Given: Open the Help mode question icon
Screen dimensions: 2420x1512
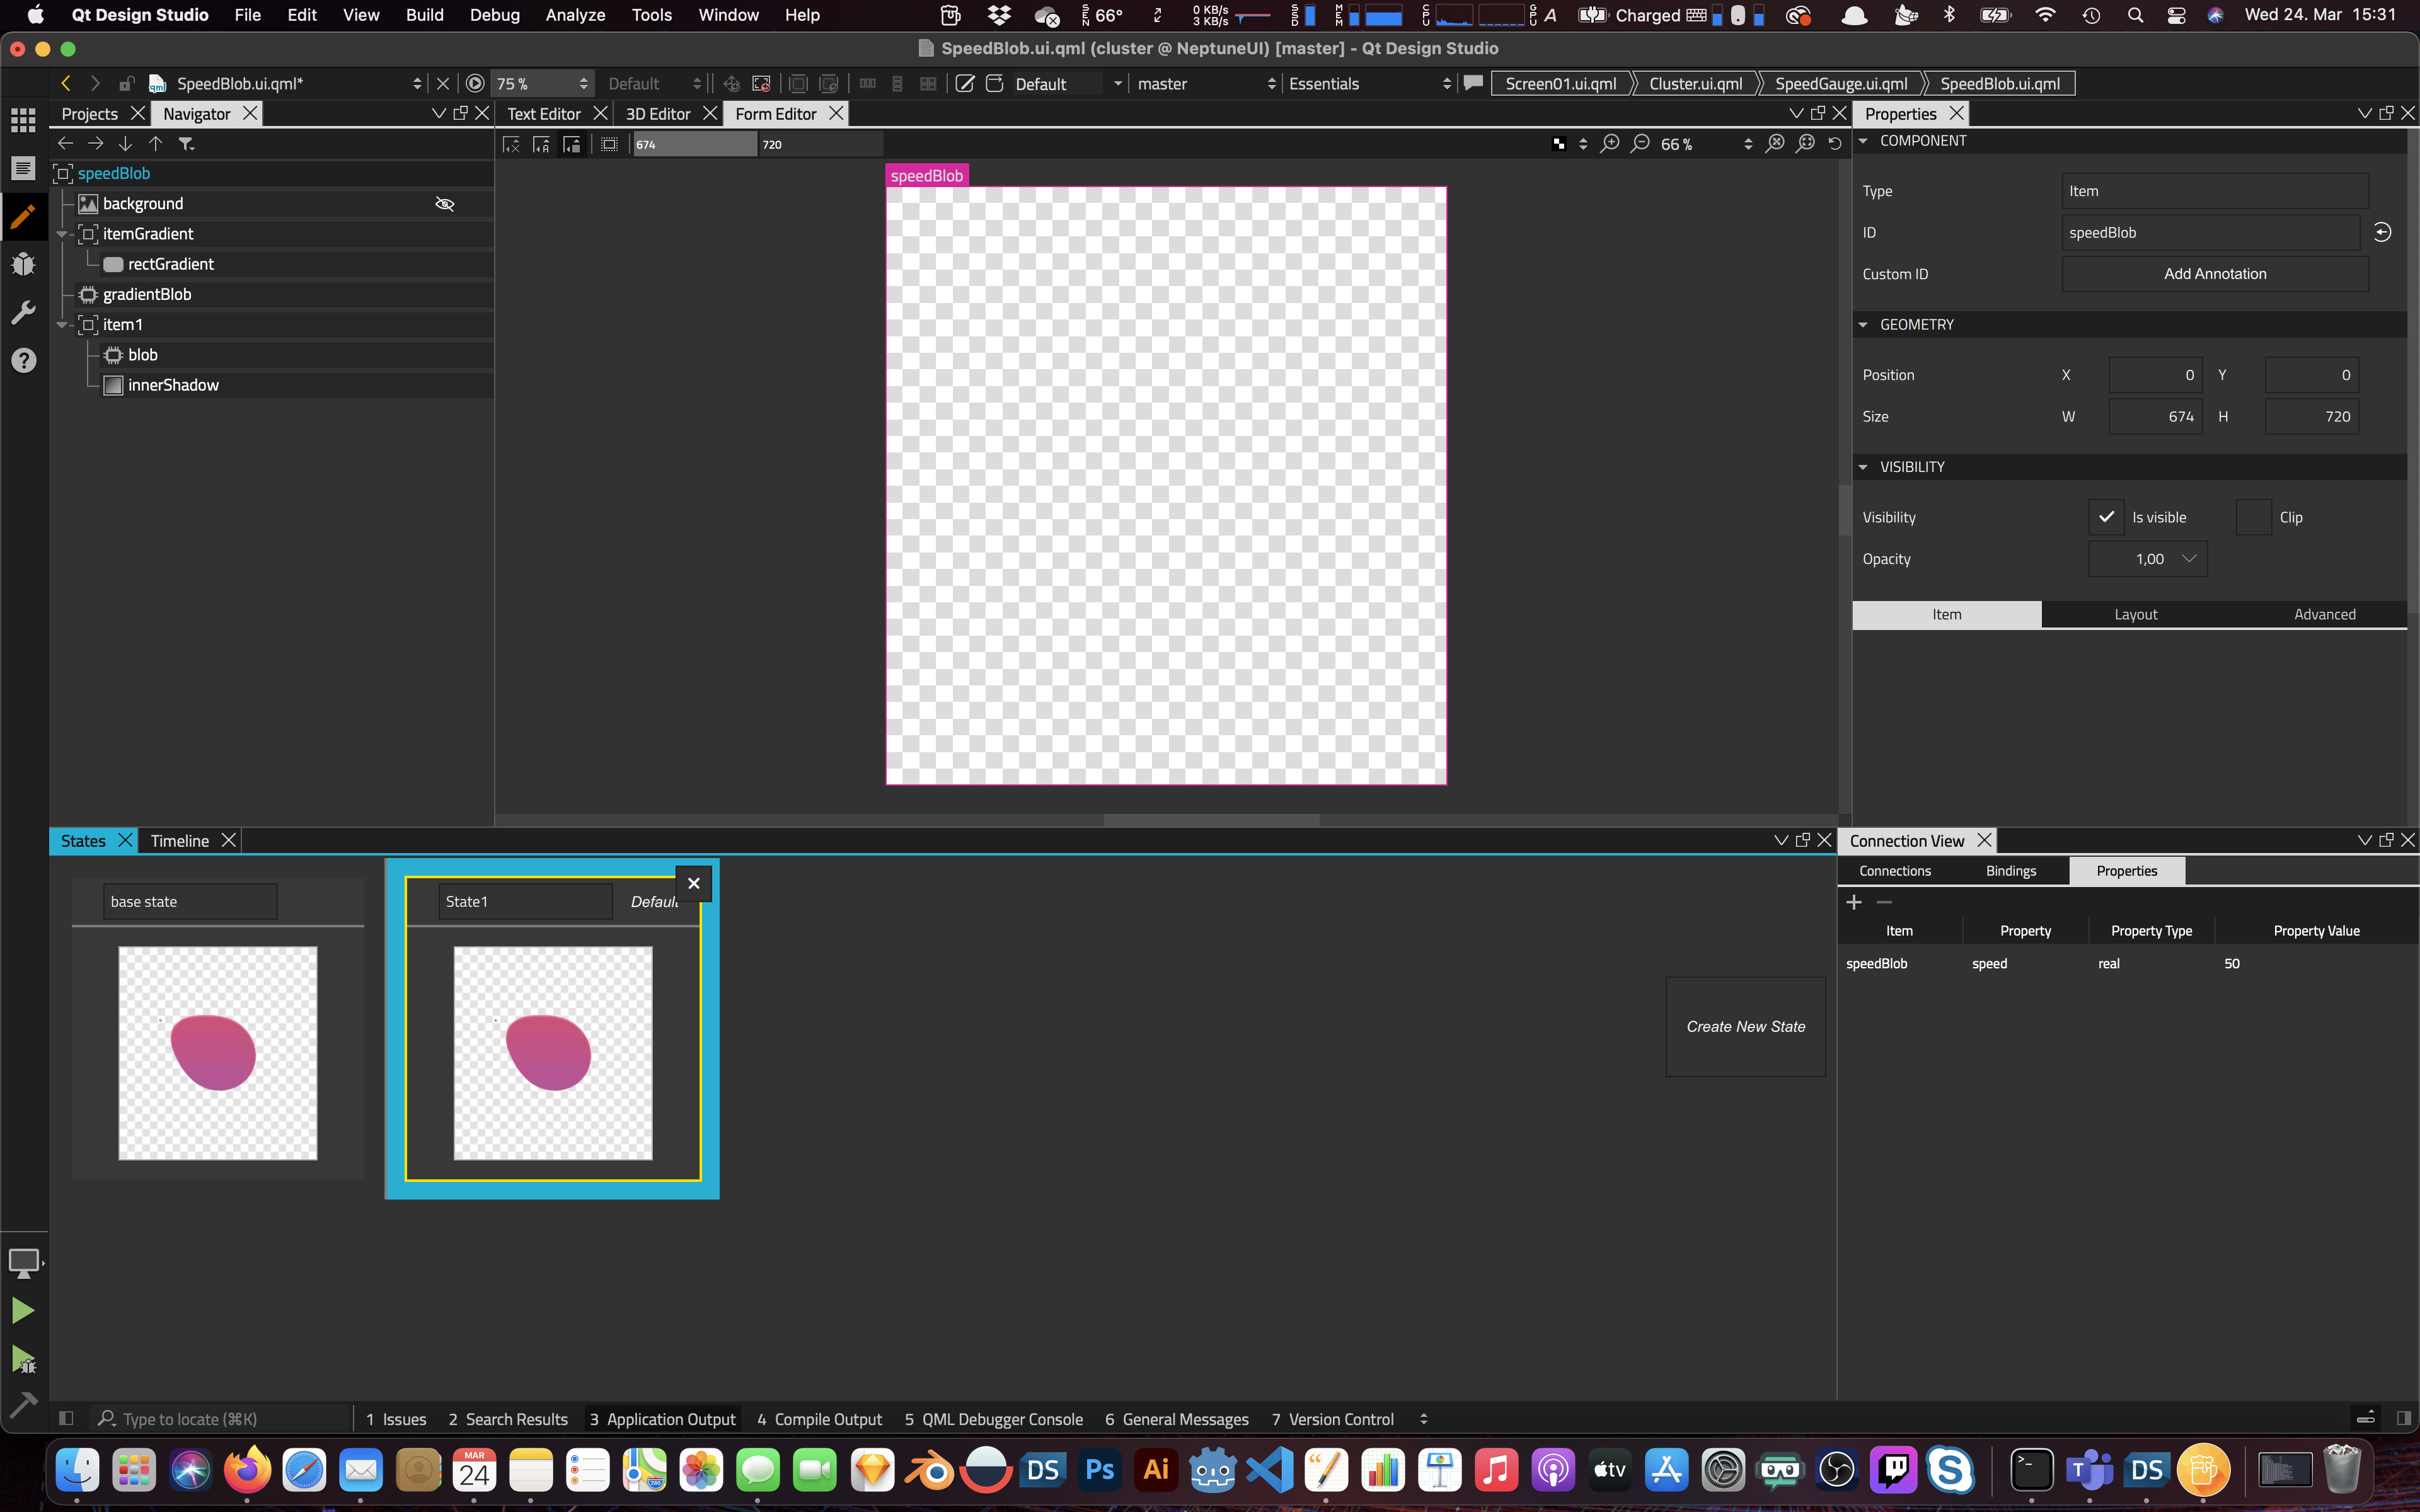Looking at the screenshot, I should click(23, 360).
